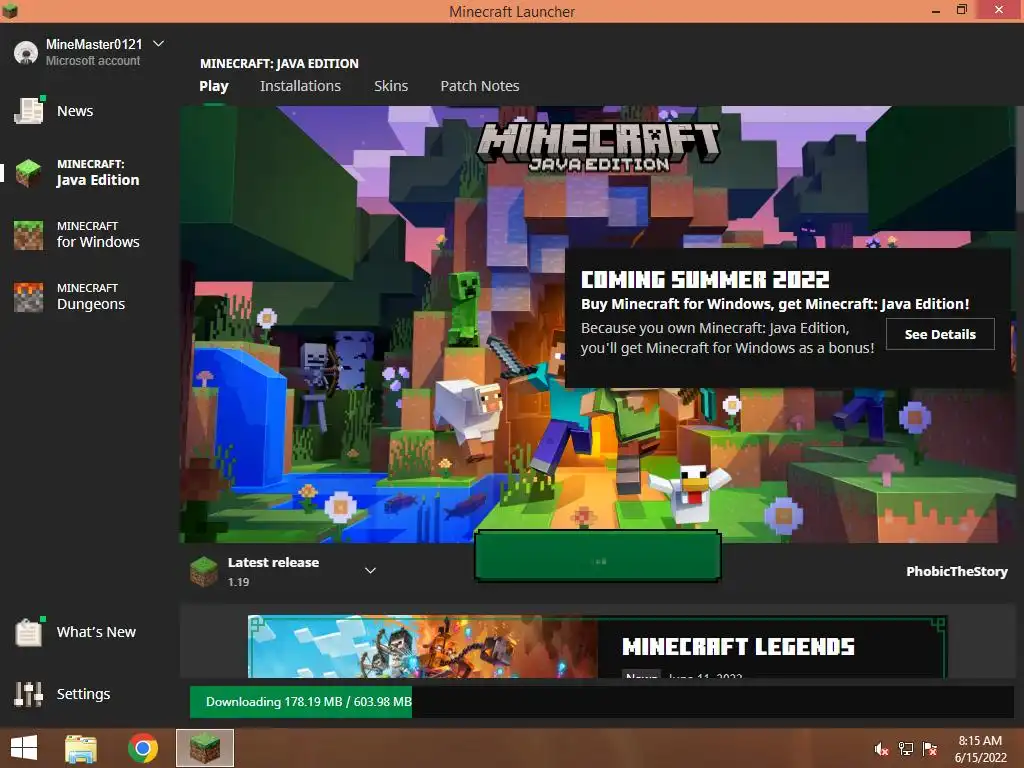Click the Minecraft Launcher title bar icon
Image resolution: width=1024 pixels, height=768 pixels.
[10, 10]
